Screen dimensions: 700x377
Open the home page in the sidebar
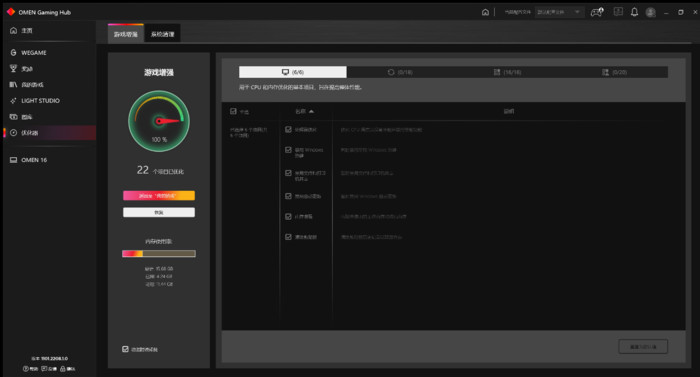[21, 30]
